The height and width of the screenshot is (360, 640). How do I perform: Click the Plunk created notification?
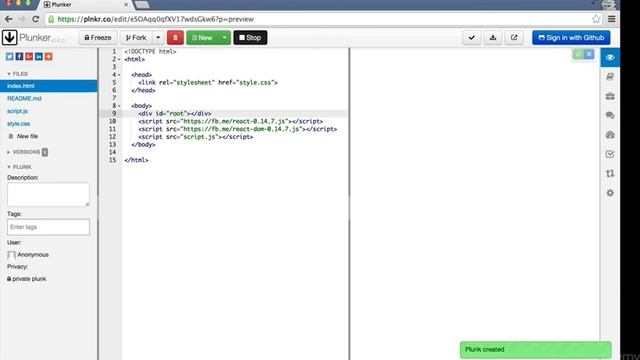point(536,350)
